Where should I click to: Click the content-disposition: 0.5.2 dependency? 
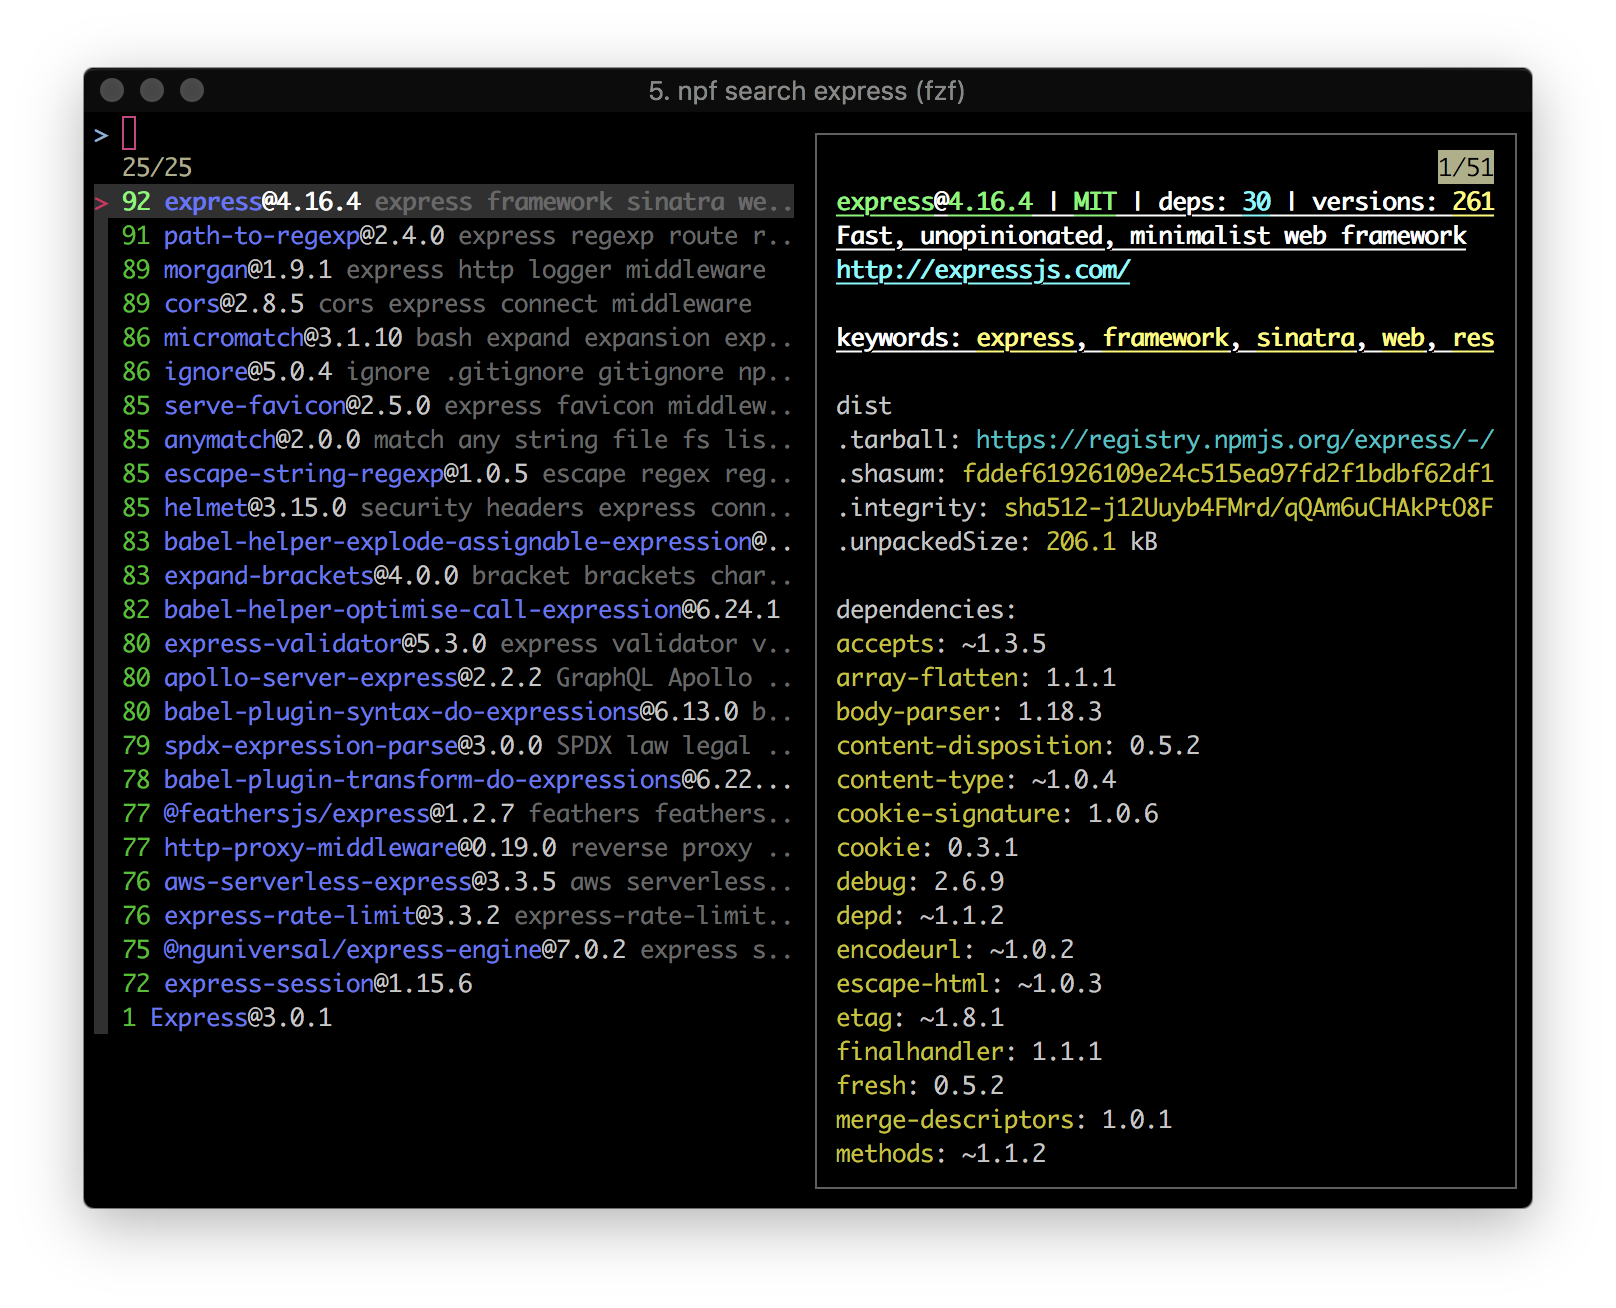[1018, 745]
